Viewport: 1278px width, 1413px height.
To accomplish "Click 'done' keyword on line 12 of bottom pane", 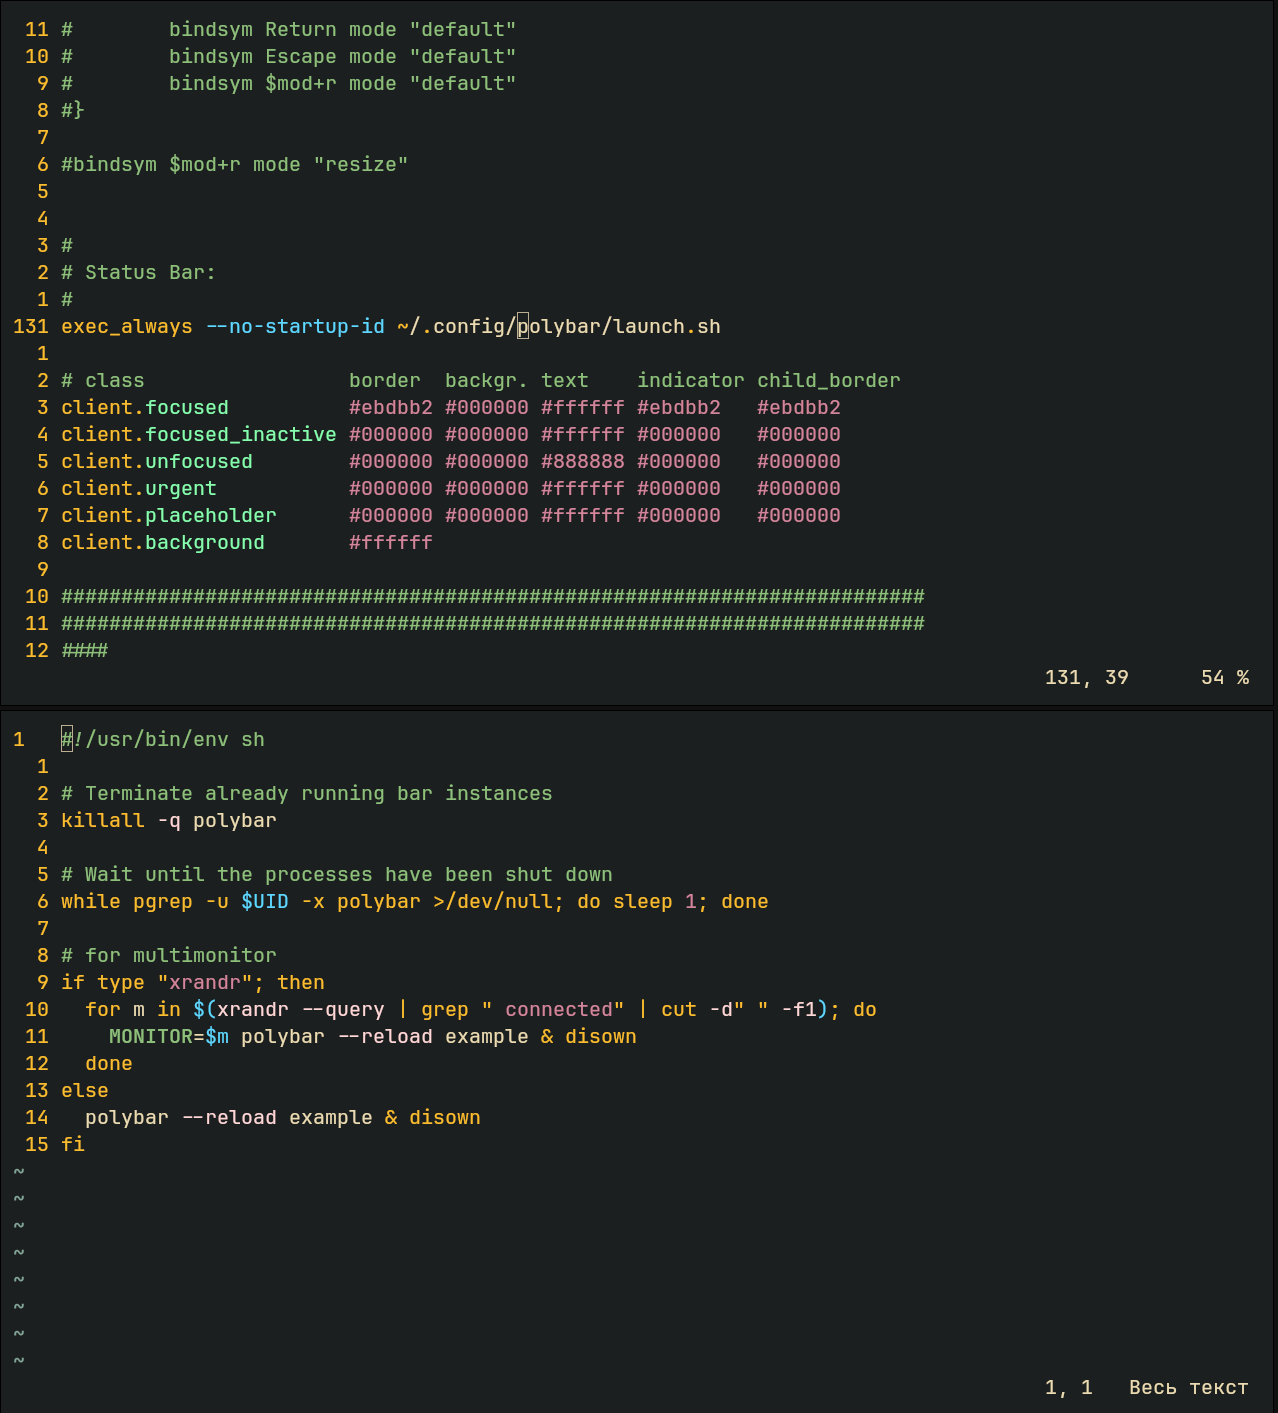I will coord(109,1064).
